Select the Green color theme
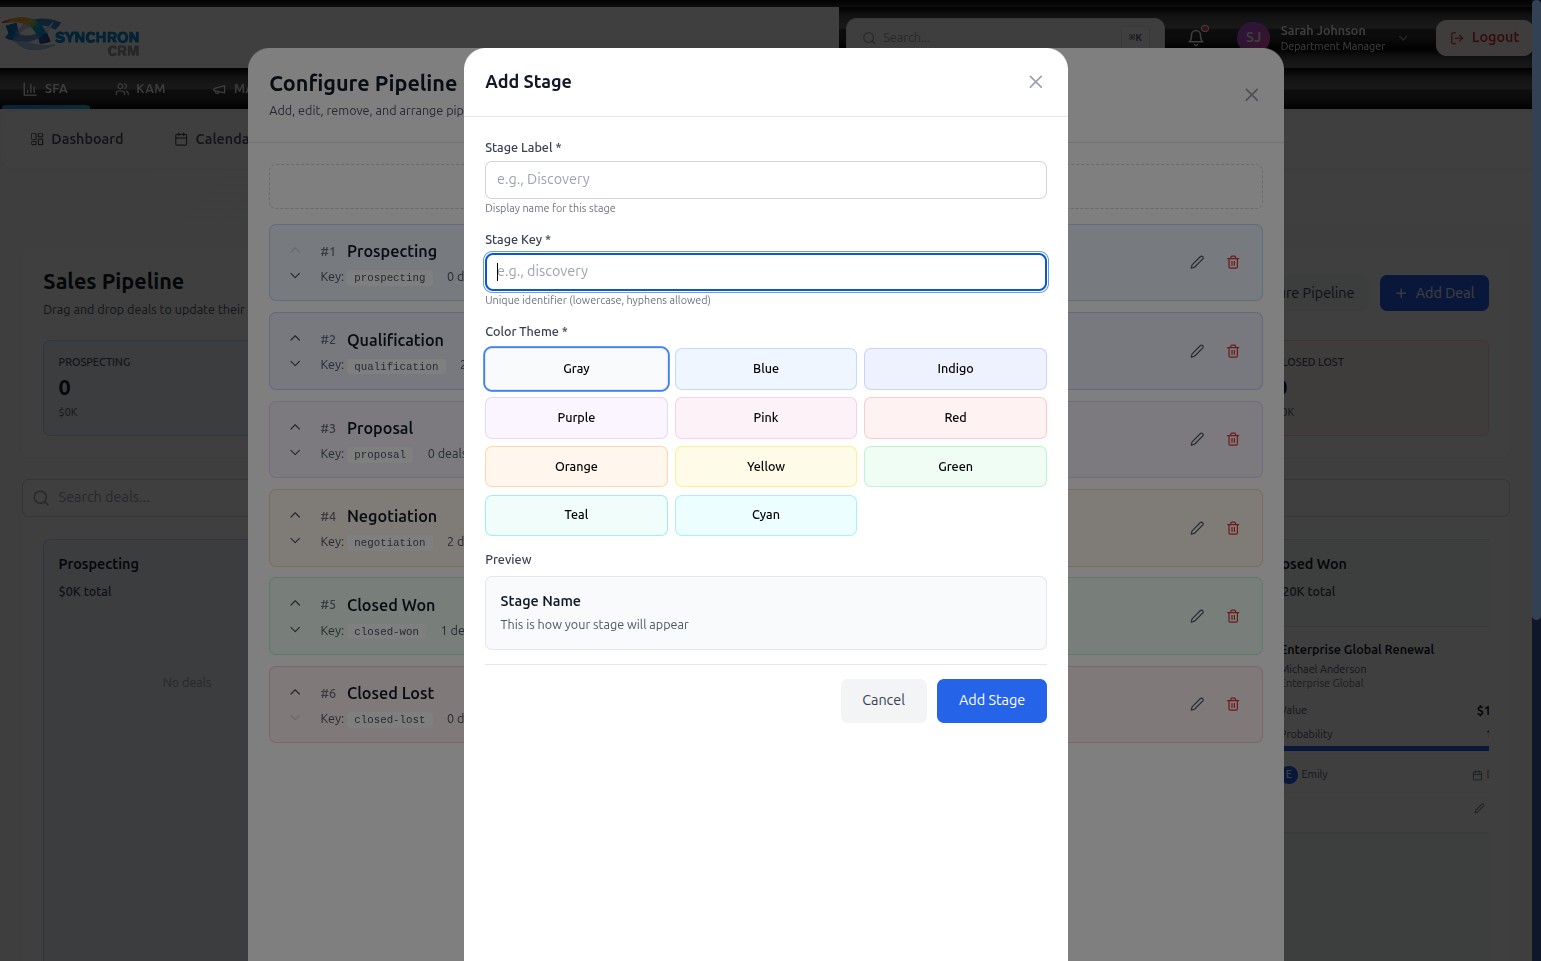Screen dimensions: 1541x961 [x=955, y=467]
